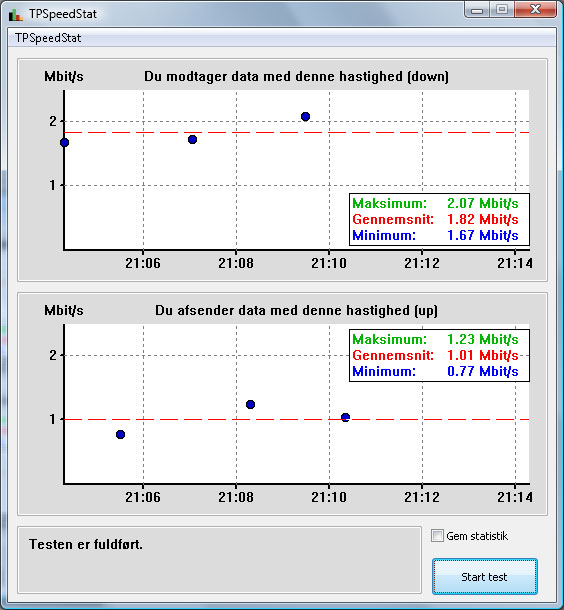Click the download data point on the y-axis
Viewport: 564px width, 610px height.
65,143
